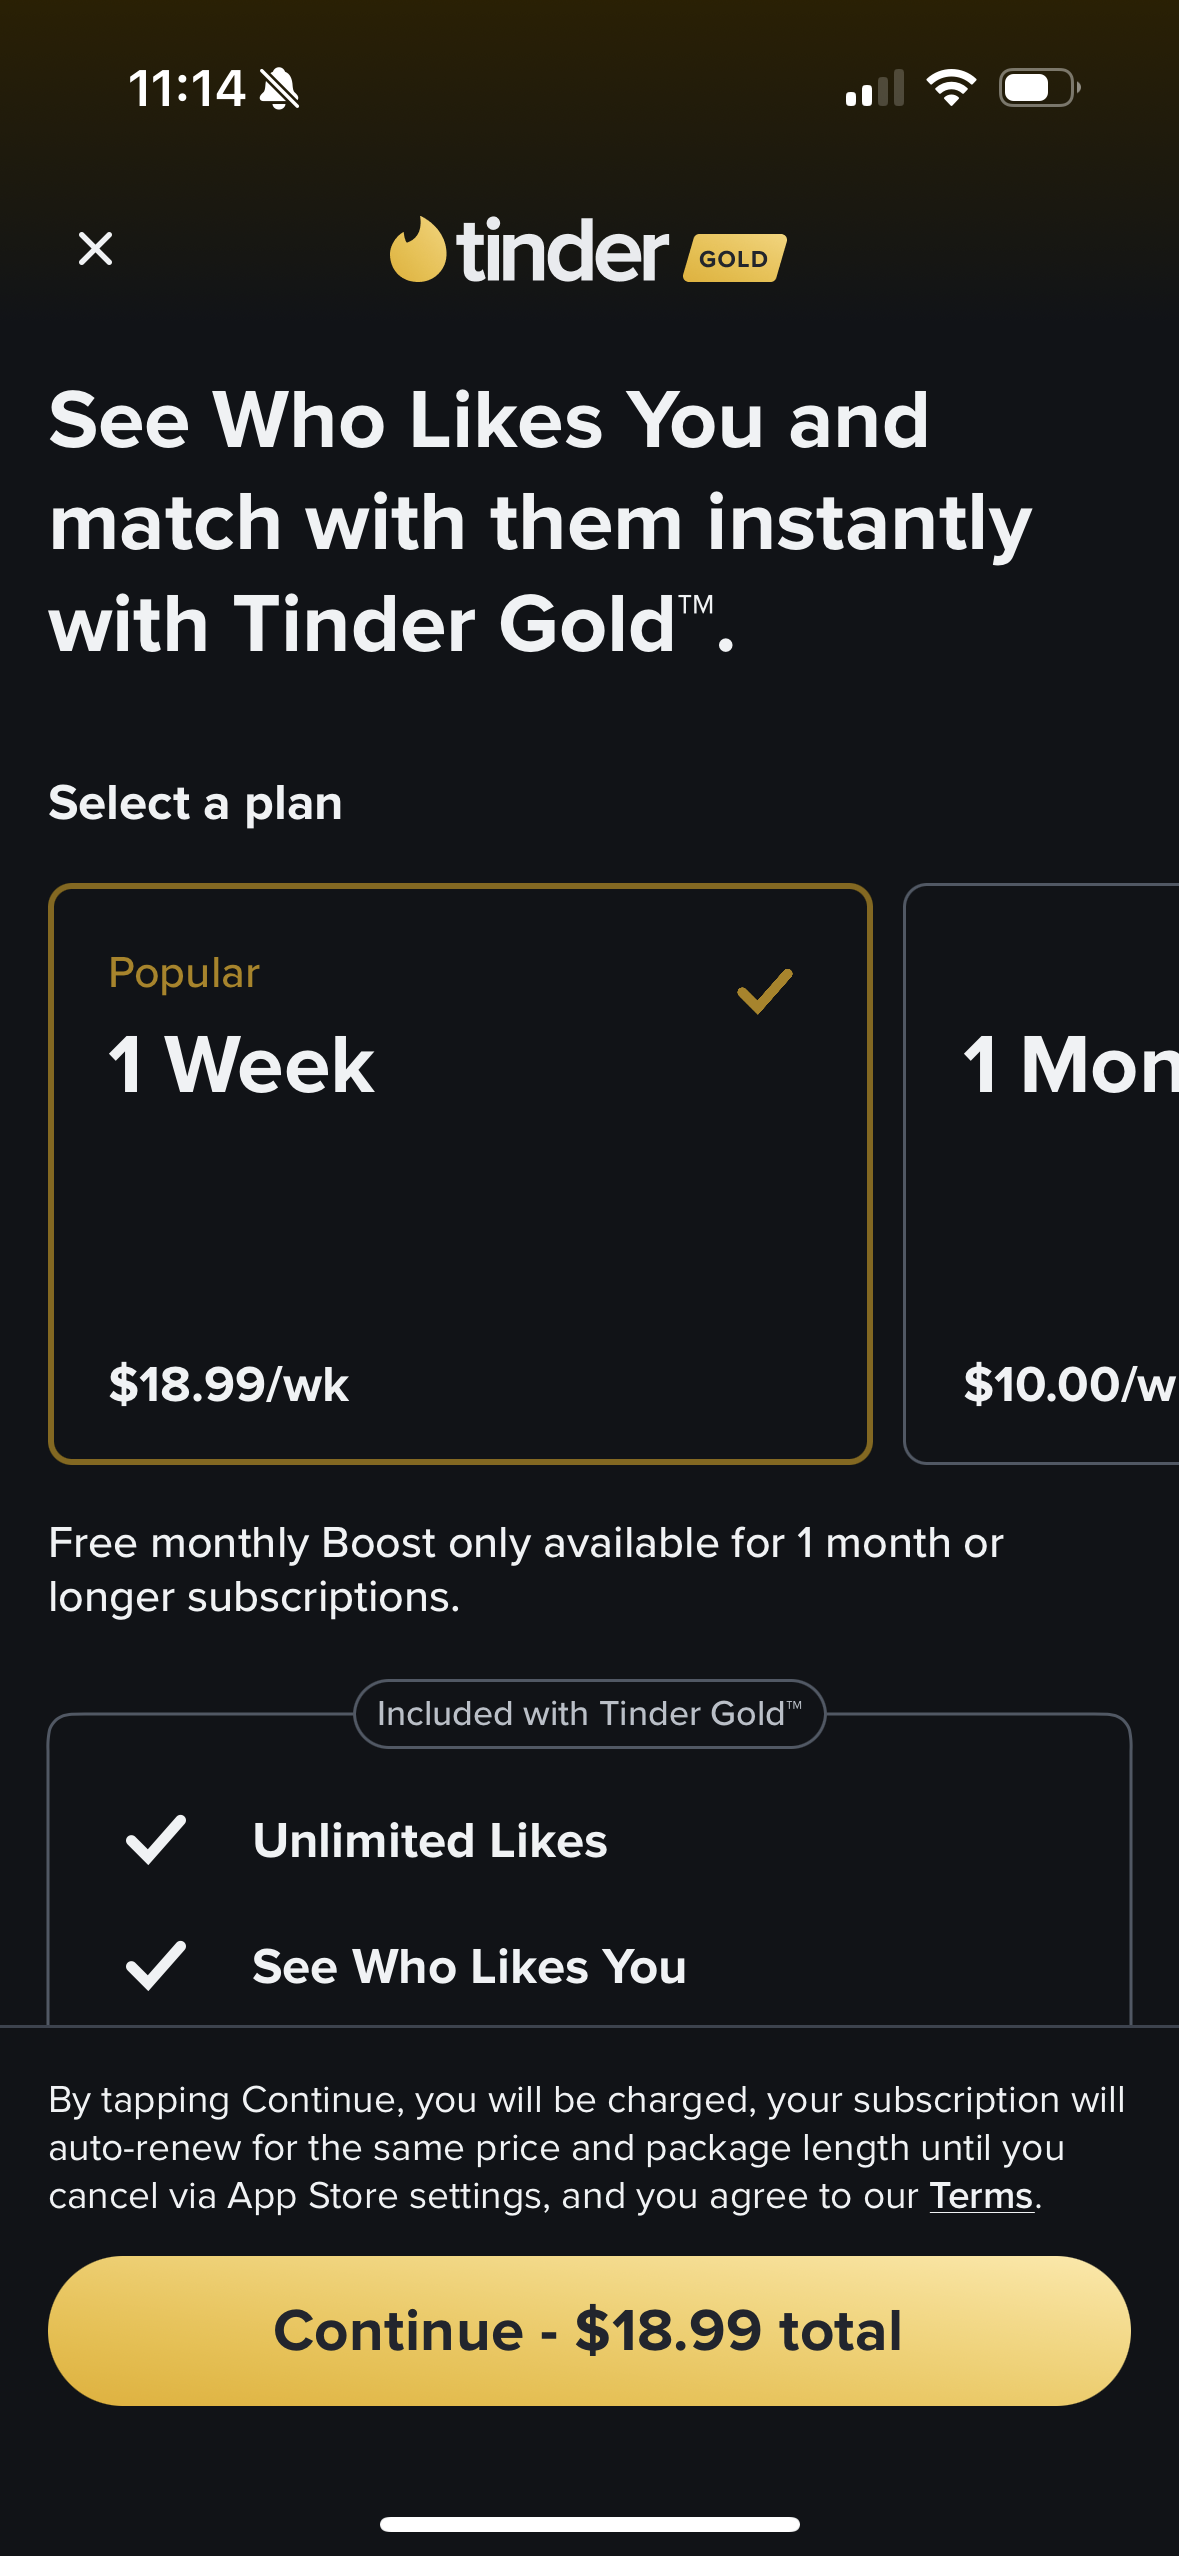Tap the Unlimited Likes feature row

(x=430, y=1840)
